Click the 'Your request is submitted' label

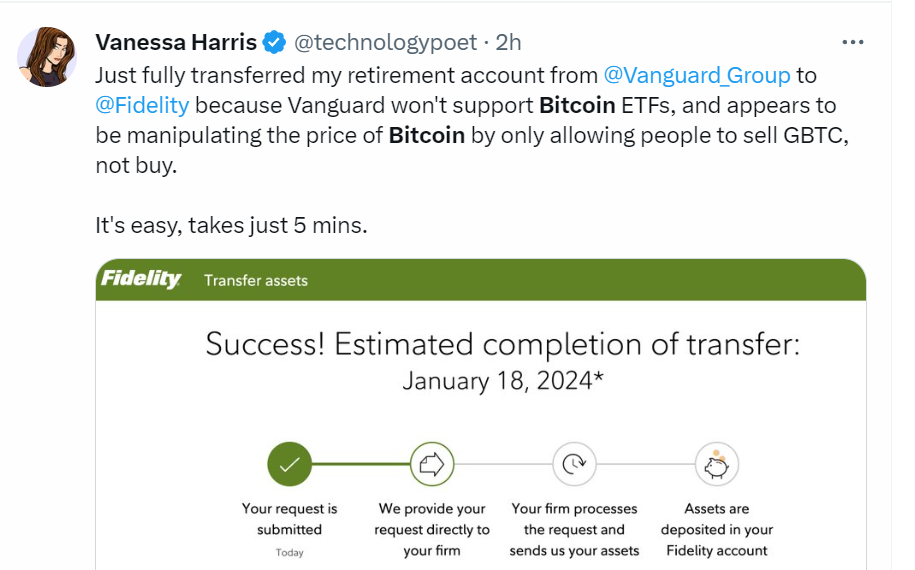point(289,519)
